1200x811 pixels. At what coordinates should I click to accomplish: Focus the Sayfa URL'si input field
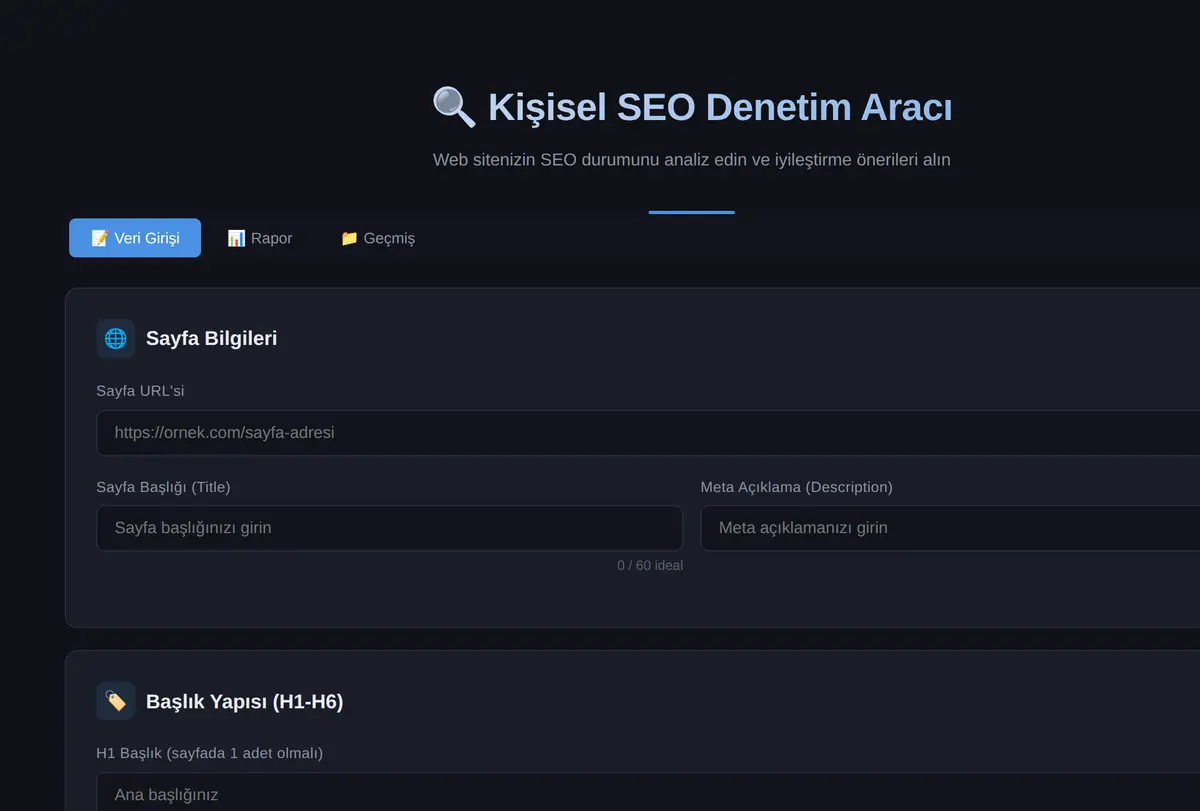coord(648,433)
